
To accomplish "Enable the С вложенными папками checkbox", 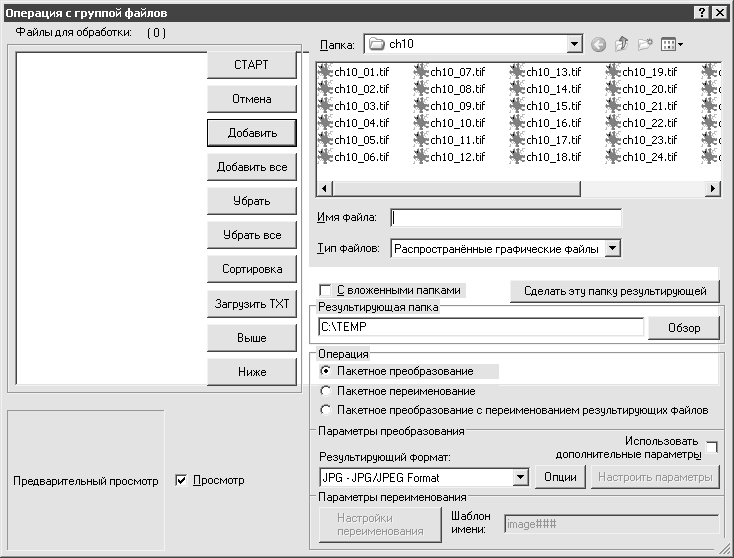I will pos(325,290).
